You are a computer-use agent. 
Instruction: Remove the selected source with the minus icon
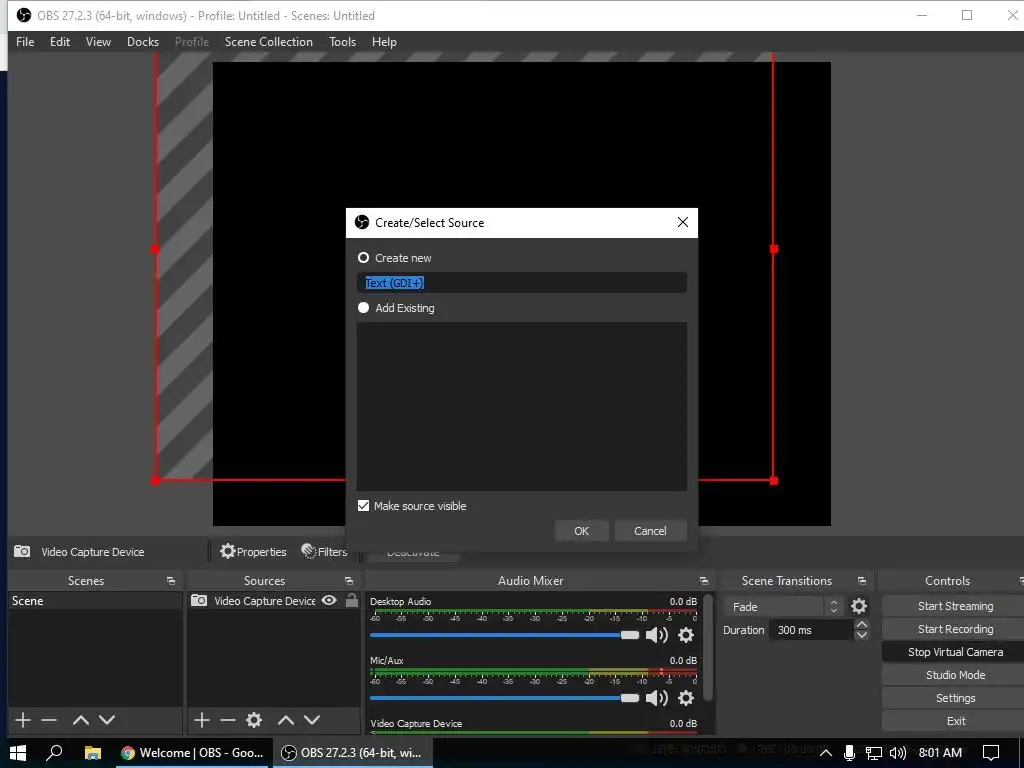(228, 720)
